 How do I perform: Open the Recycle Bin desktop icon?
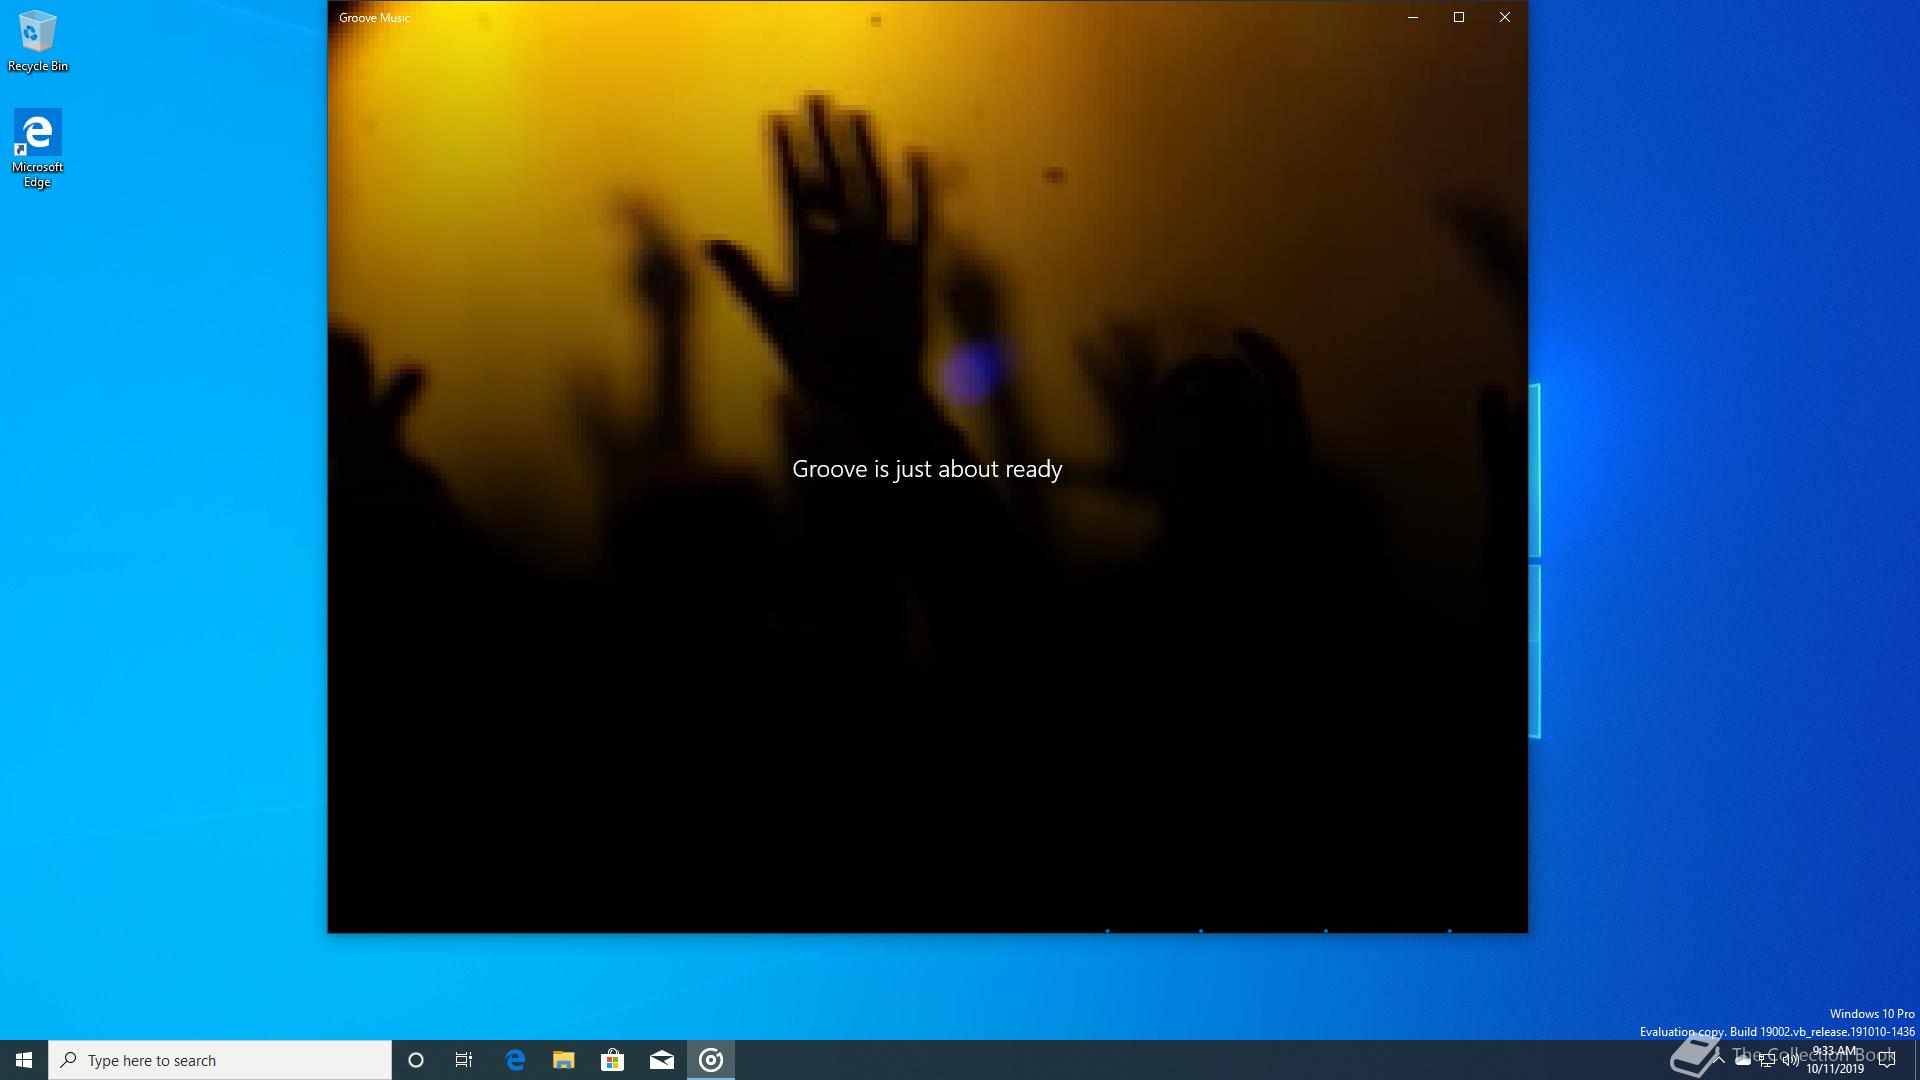37,42
